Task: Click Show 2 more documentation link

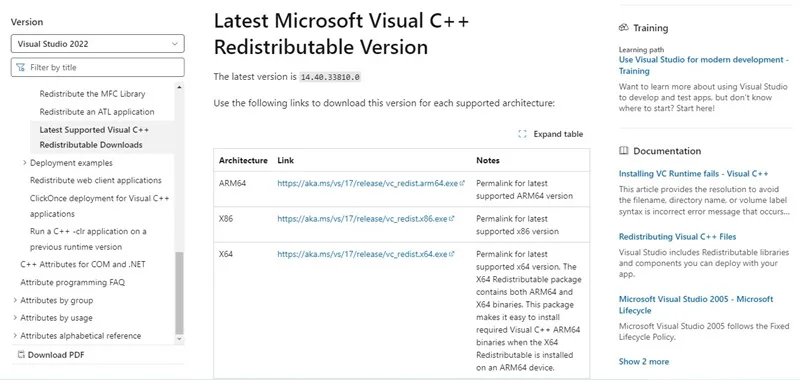Action: point(643,361)
